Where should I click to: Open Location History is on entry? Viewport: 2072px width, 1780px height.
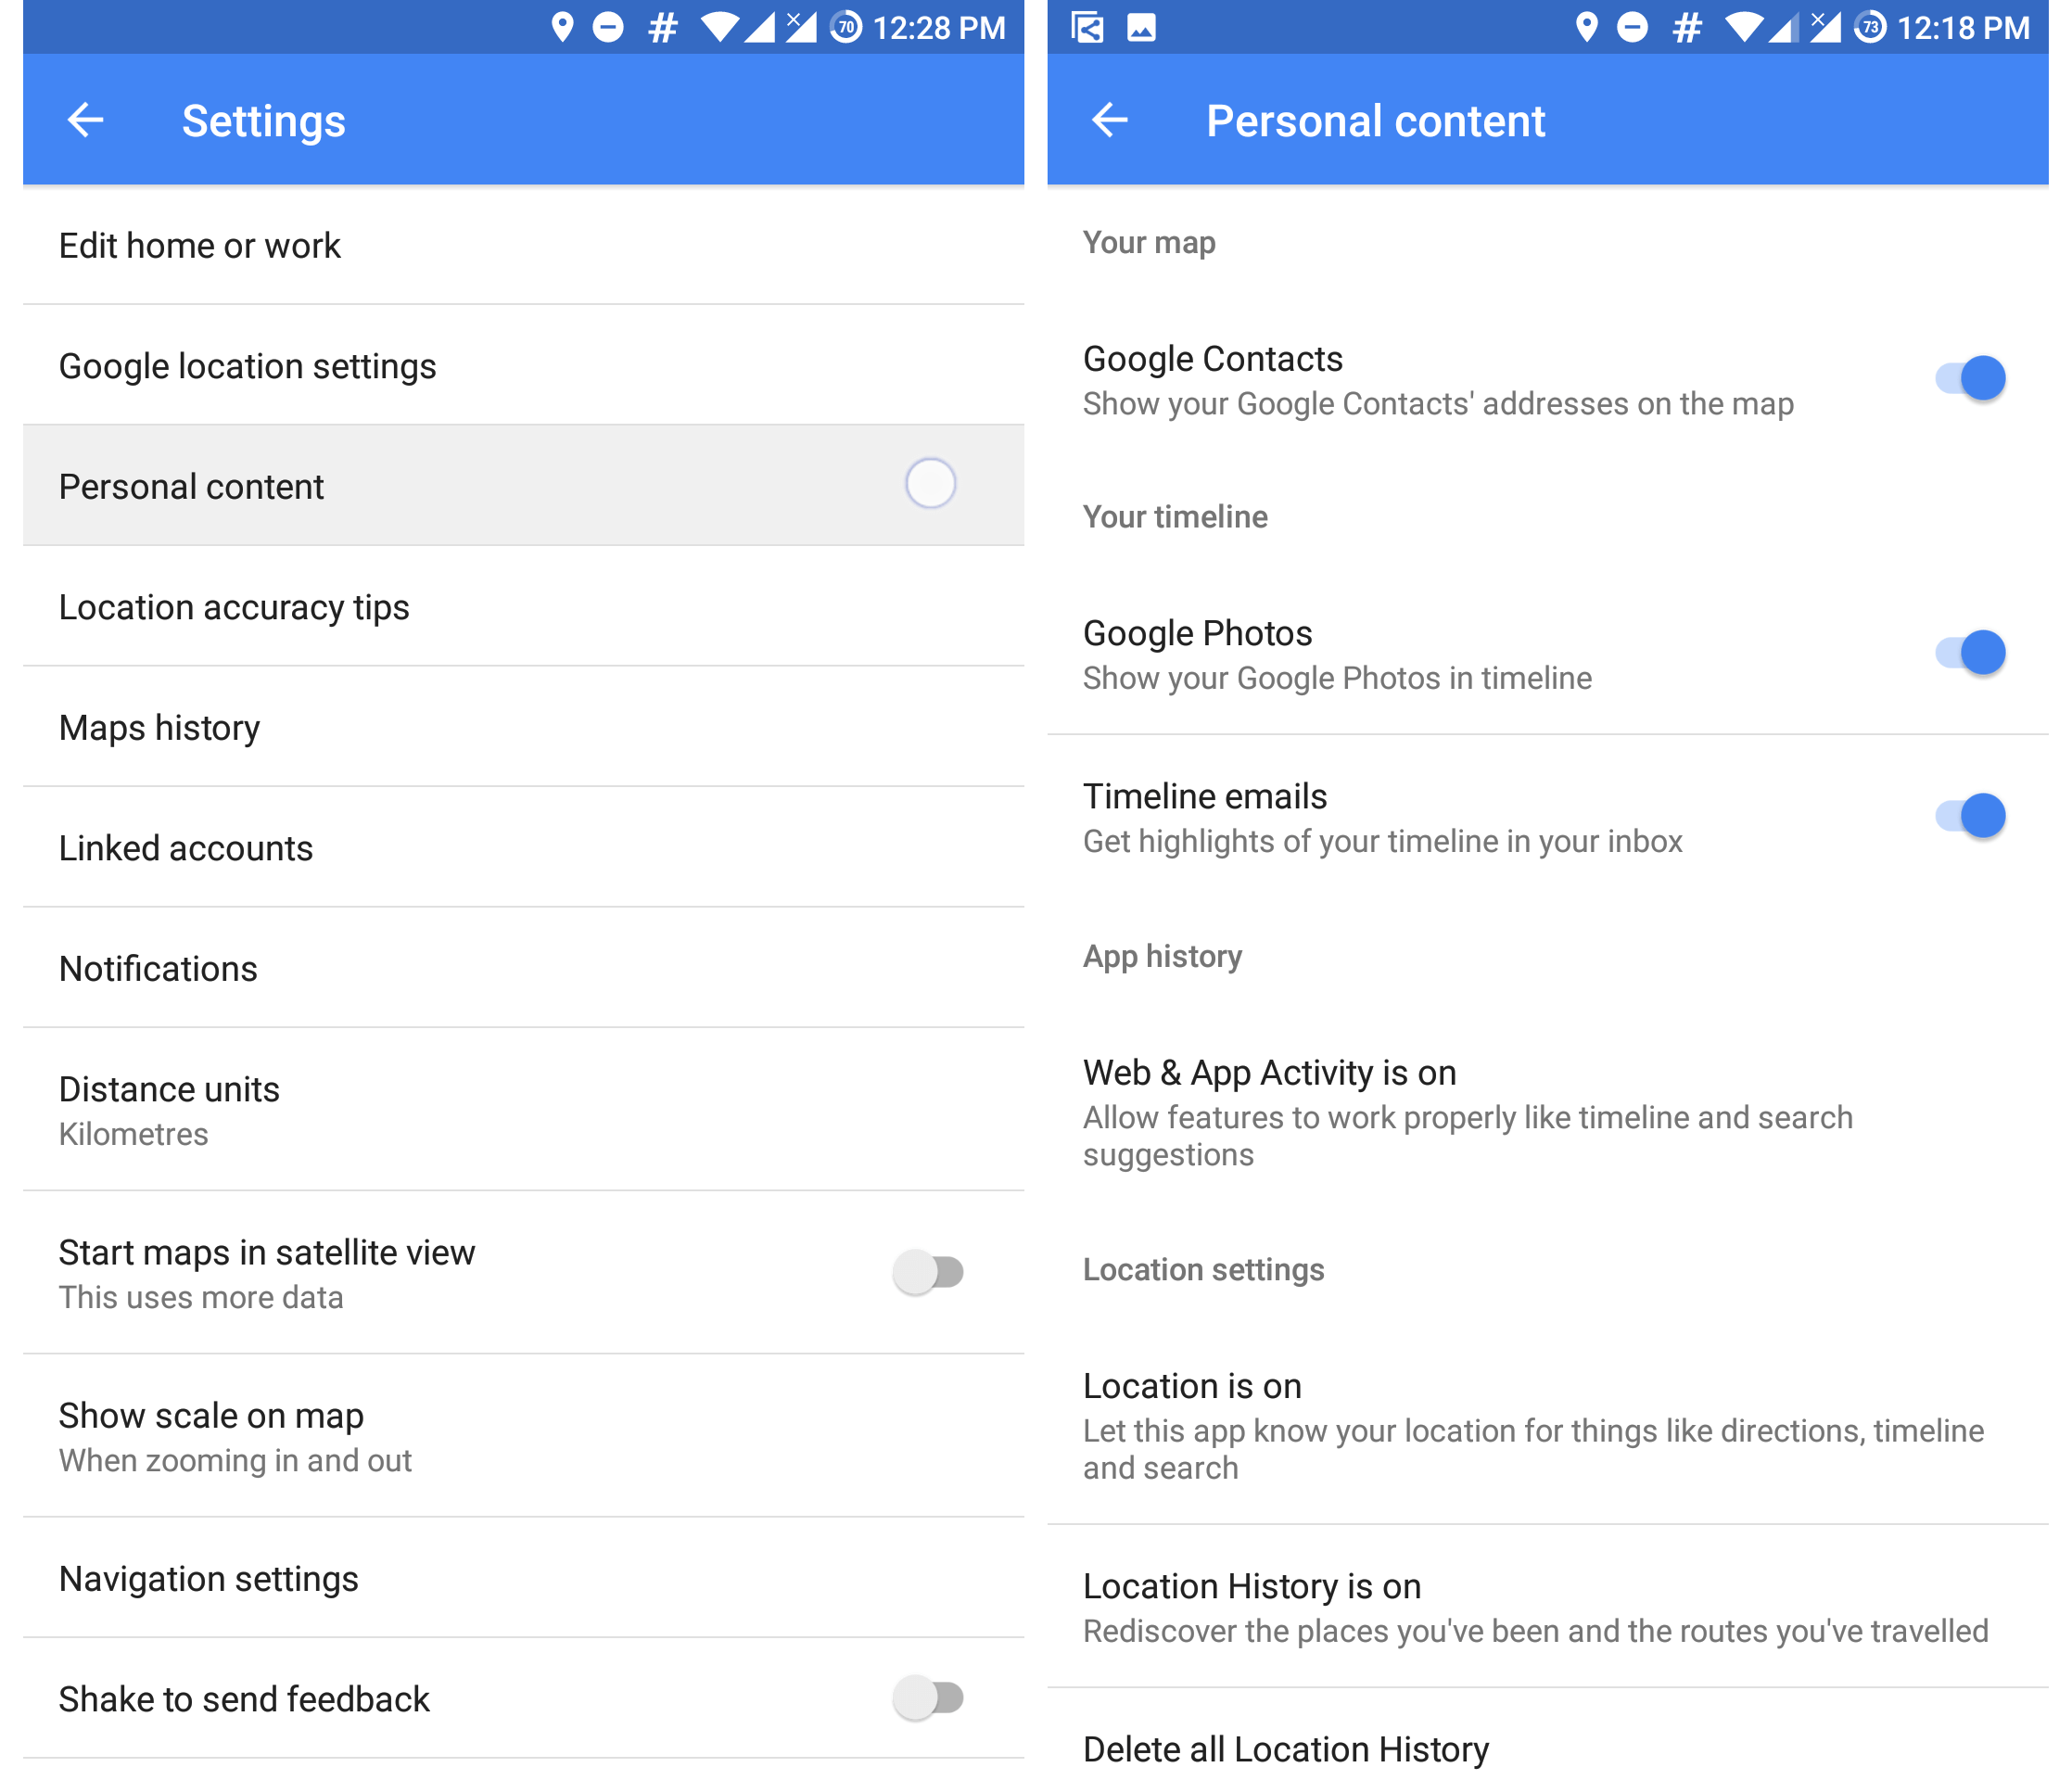coord(1548,1607)
